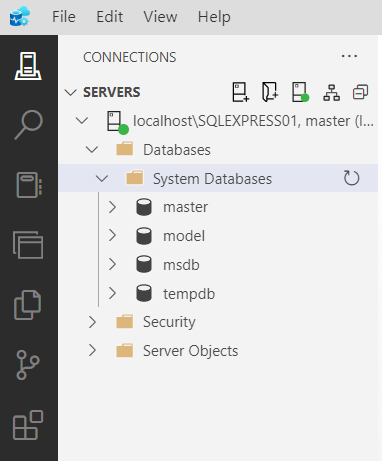Image resolution: width=382 pixels, height=461 pixels.
Task: Click the Collapse All icon
Action: pos(360,92)
